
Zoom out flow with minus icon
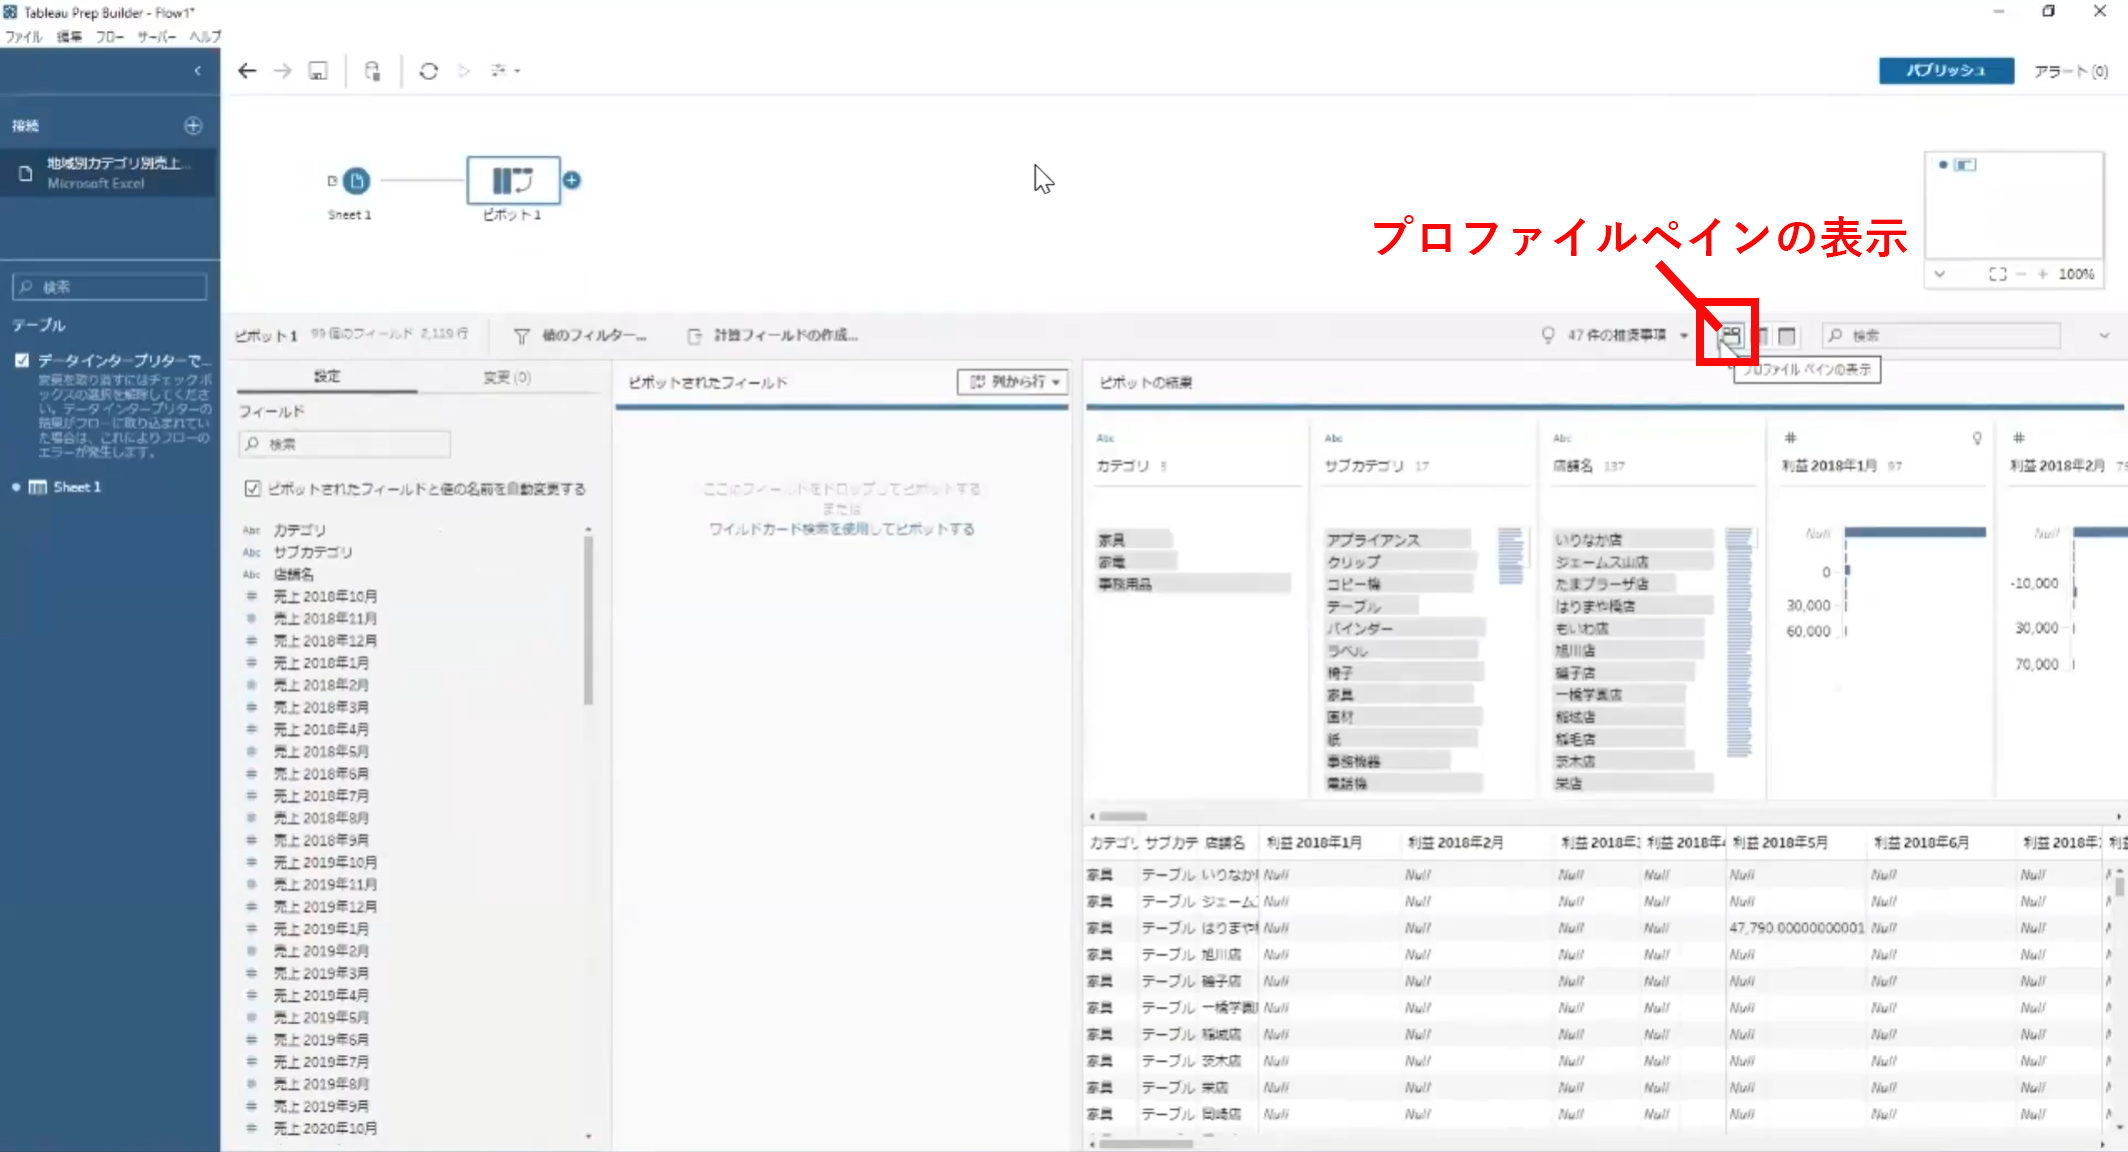tap(2021, 274)
